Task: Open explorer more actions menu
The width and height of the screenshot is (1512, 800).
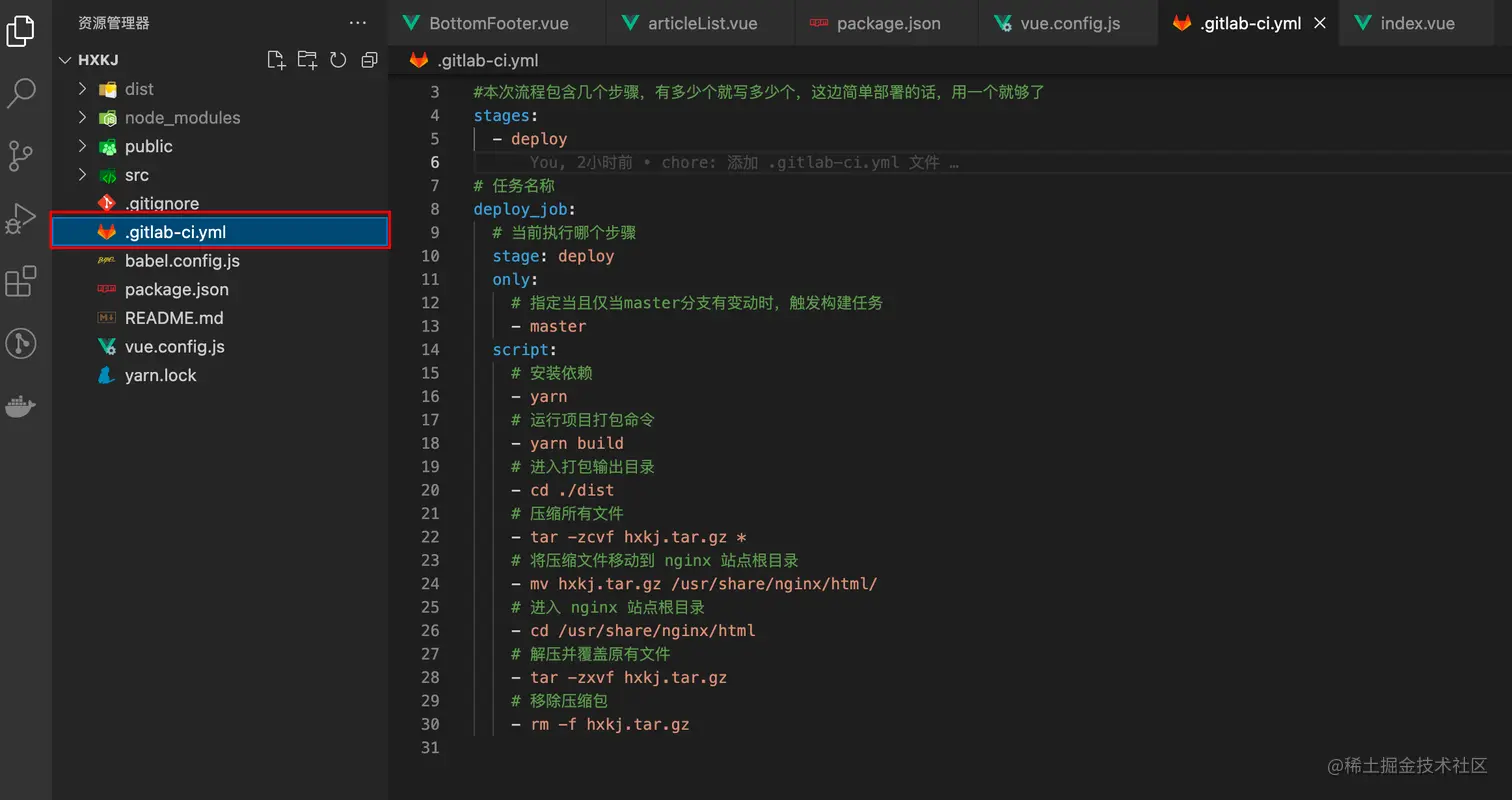Action: [x=358, y=22]
